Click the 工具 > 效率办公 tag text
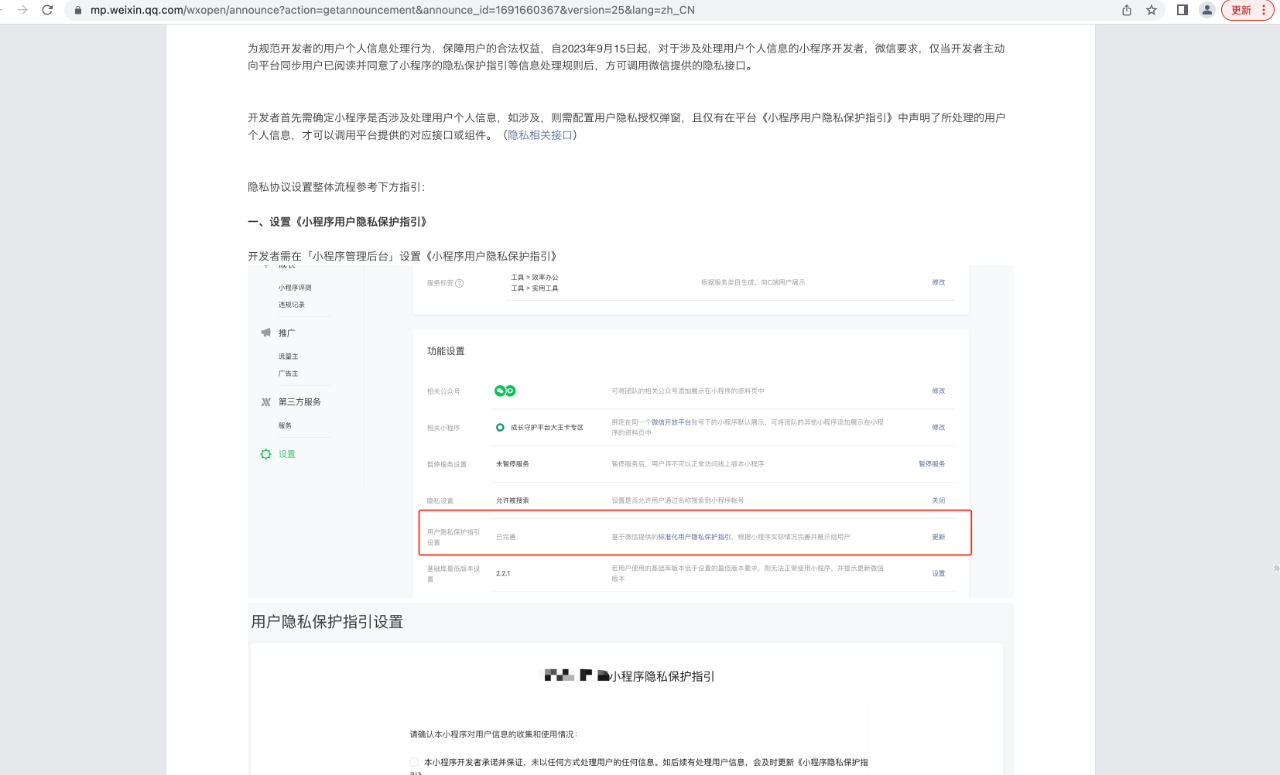The width and height of the screenshot is (1280, 775). coord(535,277)
